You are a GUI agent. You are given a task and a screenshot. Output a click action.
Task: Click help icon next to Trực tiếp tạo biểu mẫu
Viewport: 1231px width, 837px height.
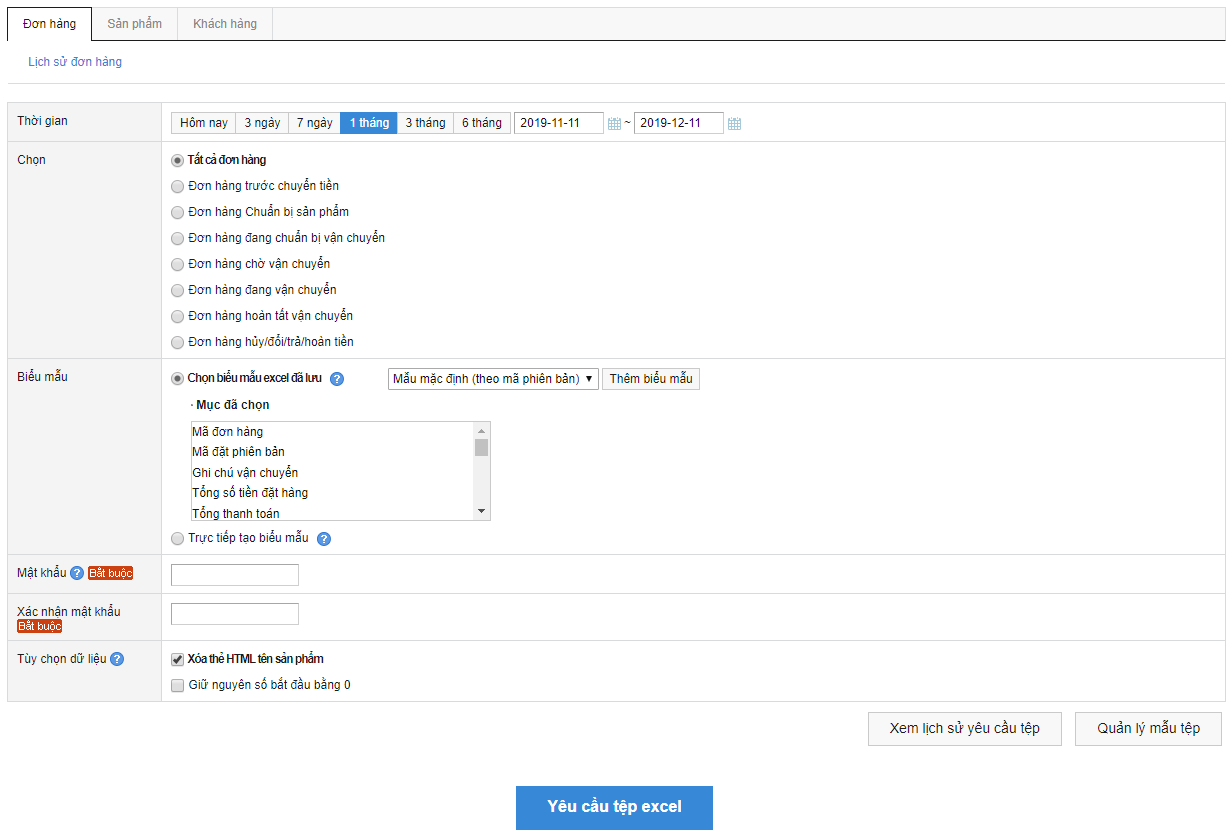click(x=324, y=539)
